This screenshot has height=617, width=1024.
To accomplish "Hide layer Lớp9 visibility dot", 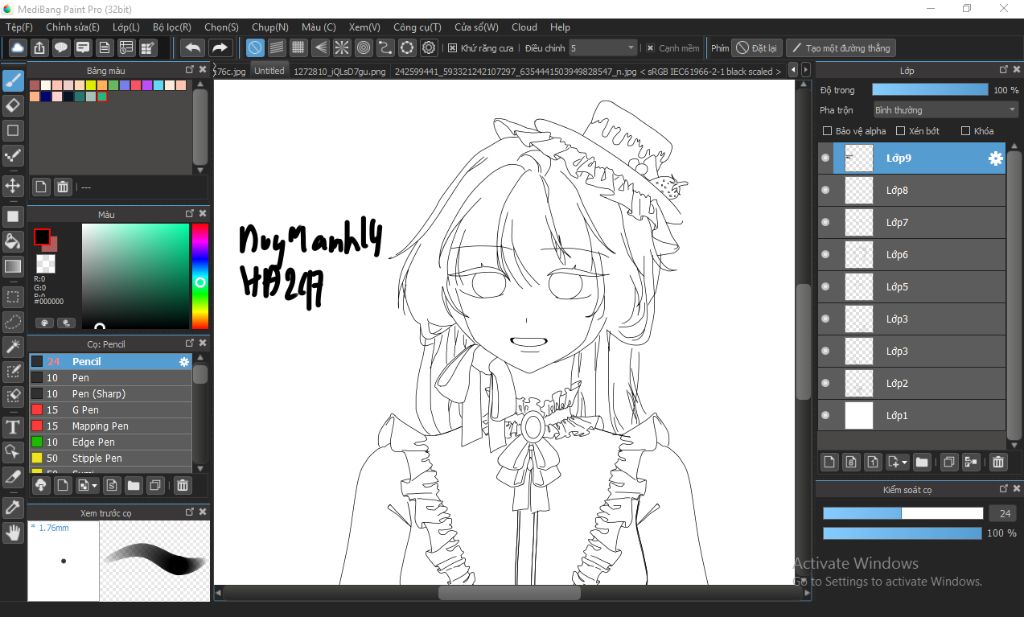I will [x=825, y=158].
